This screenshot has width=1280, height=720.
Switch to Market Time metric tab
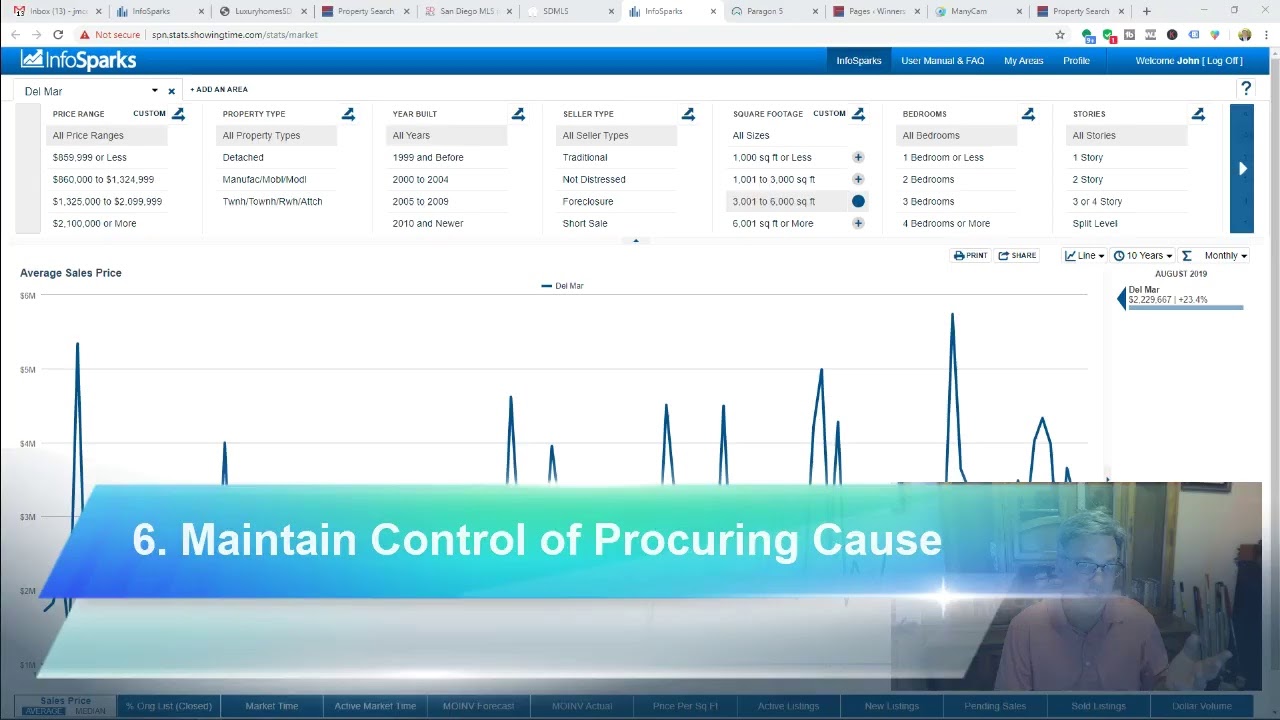[272, 706]
